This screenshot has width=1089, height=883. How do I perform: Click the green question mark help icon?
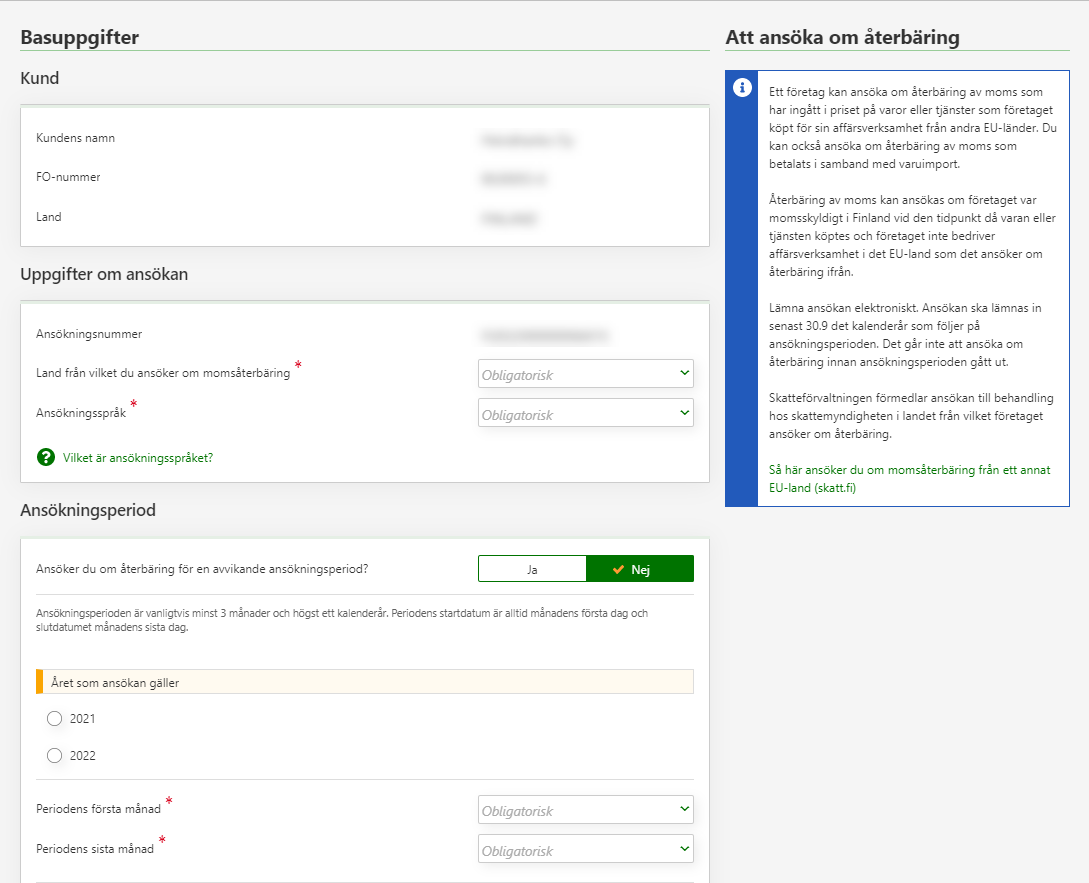[x=45, y=457]
